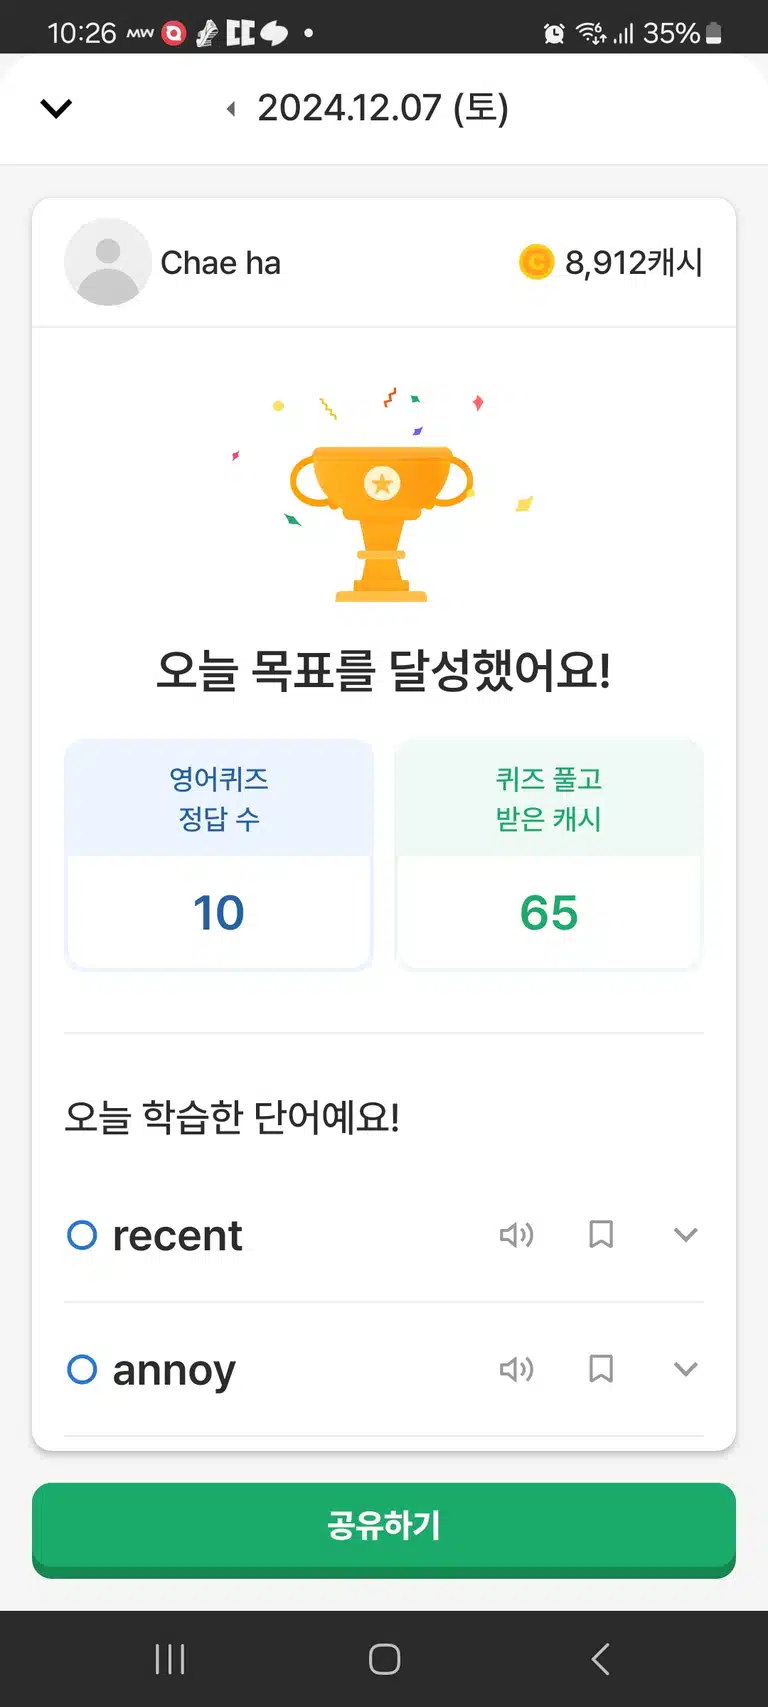Tap the 공유하기 share button

tap(384, 1529)
